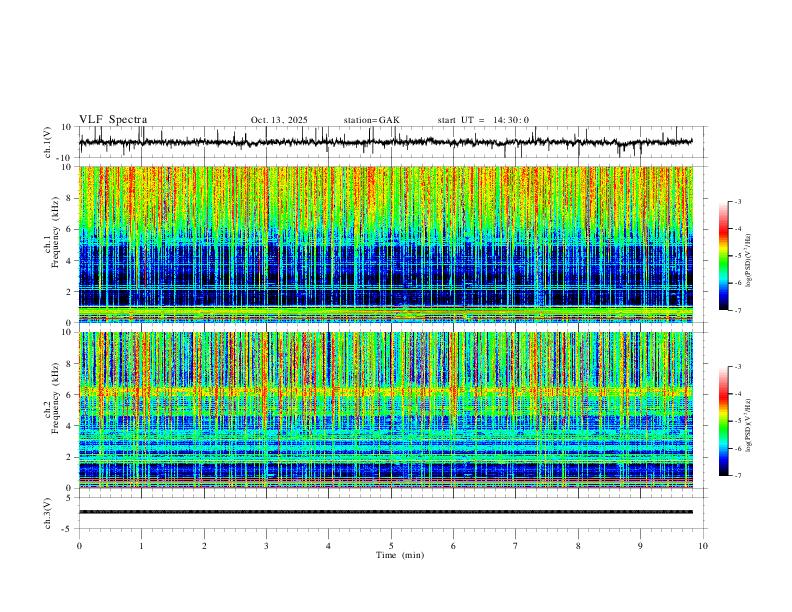Click the 10 minute tick label

coord(703,546)
